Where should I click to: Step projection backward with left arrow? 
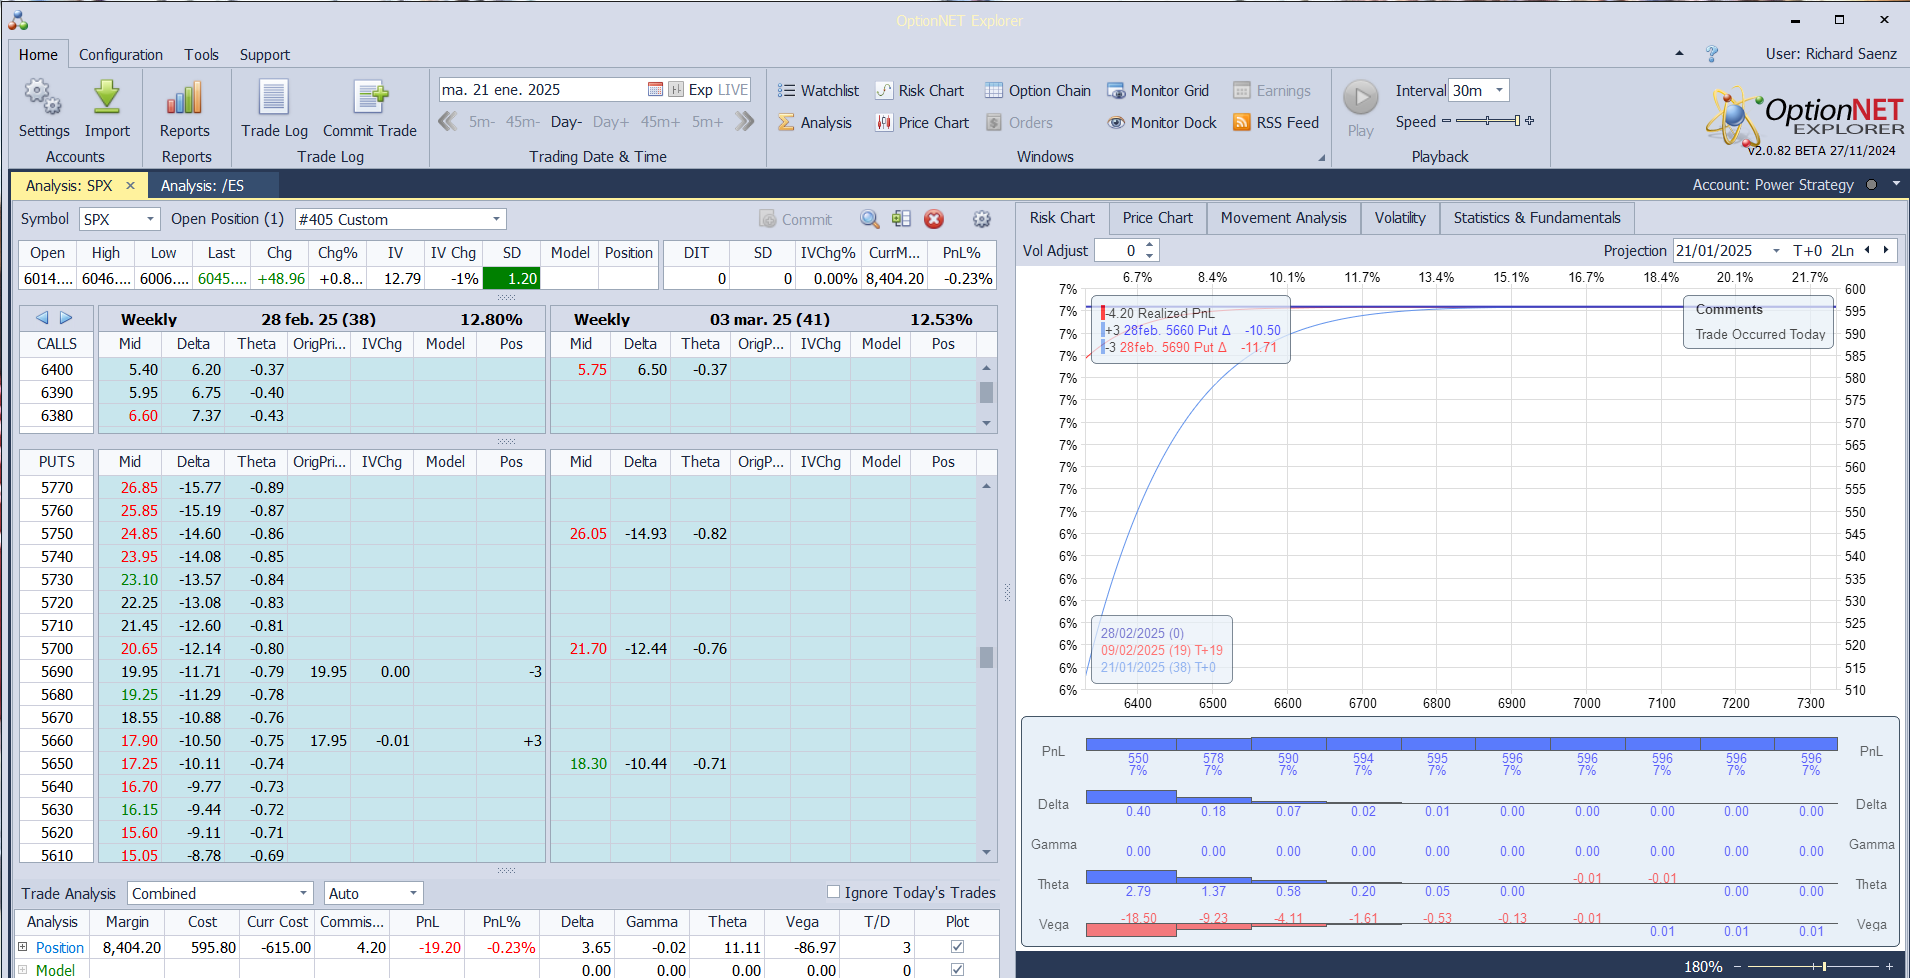pyautogui.click(x=1866, y=251)
